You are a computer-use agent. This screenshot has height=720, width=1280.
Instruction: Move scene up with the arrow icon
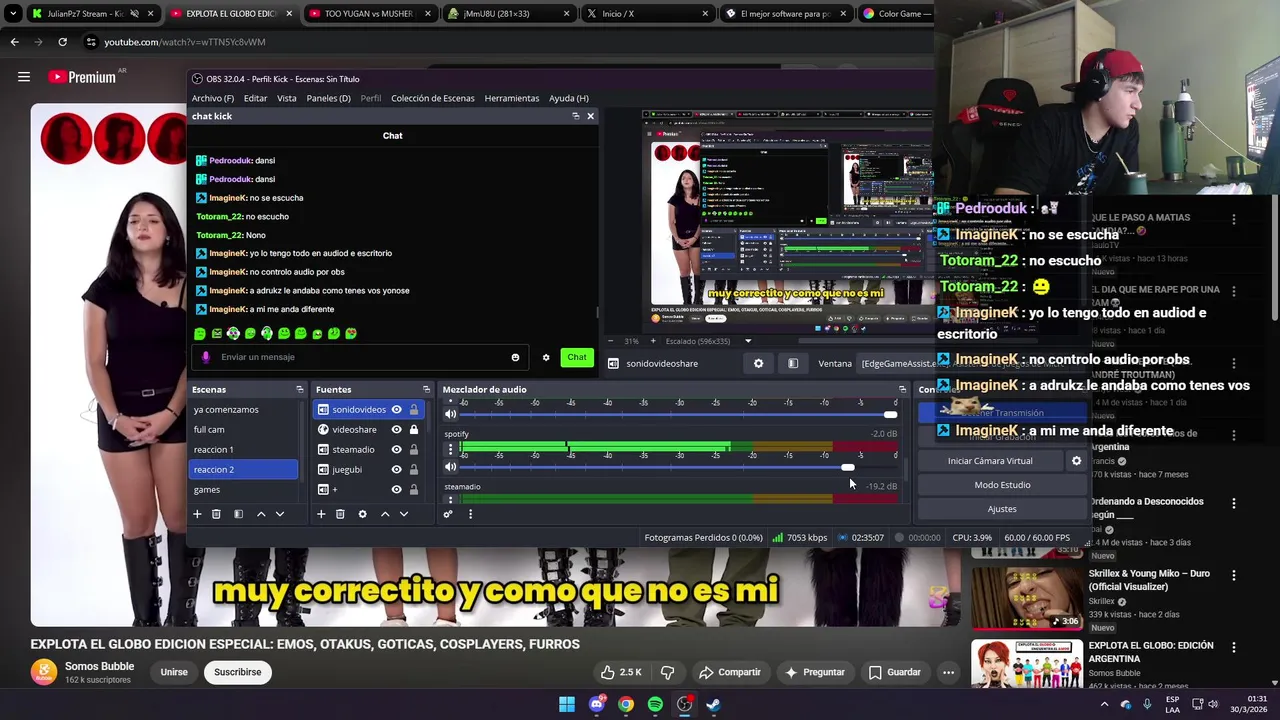[261, 514]
